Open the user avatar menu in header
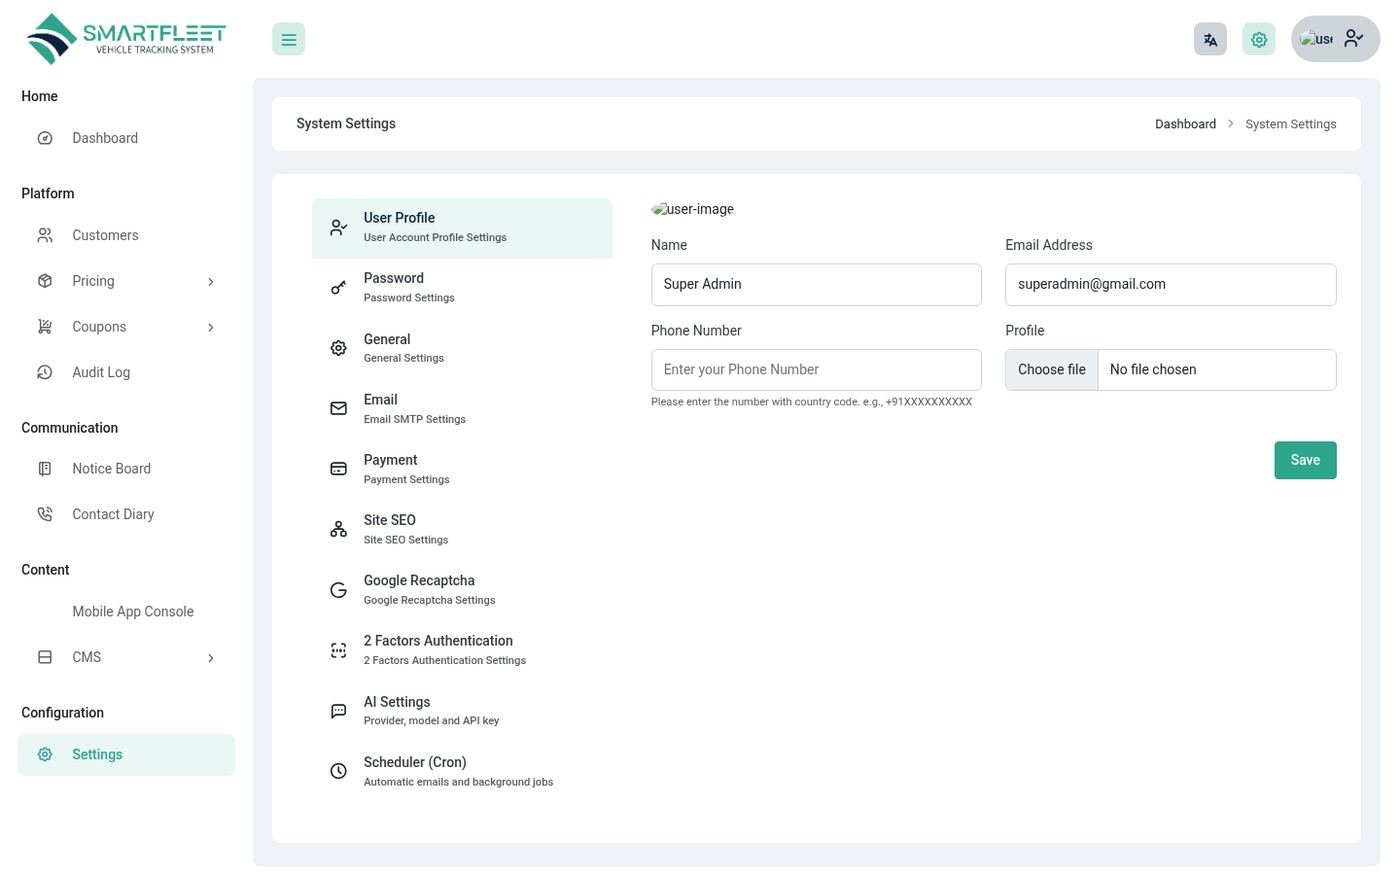The width and height of the screenshot is (1400, 875). coord(1335,39)
